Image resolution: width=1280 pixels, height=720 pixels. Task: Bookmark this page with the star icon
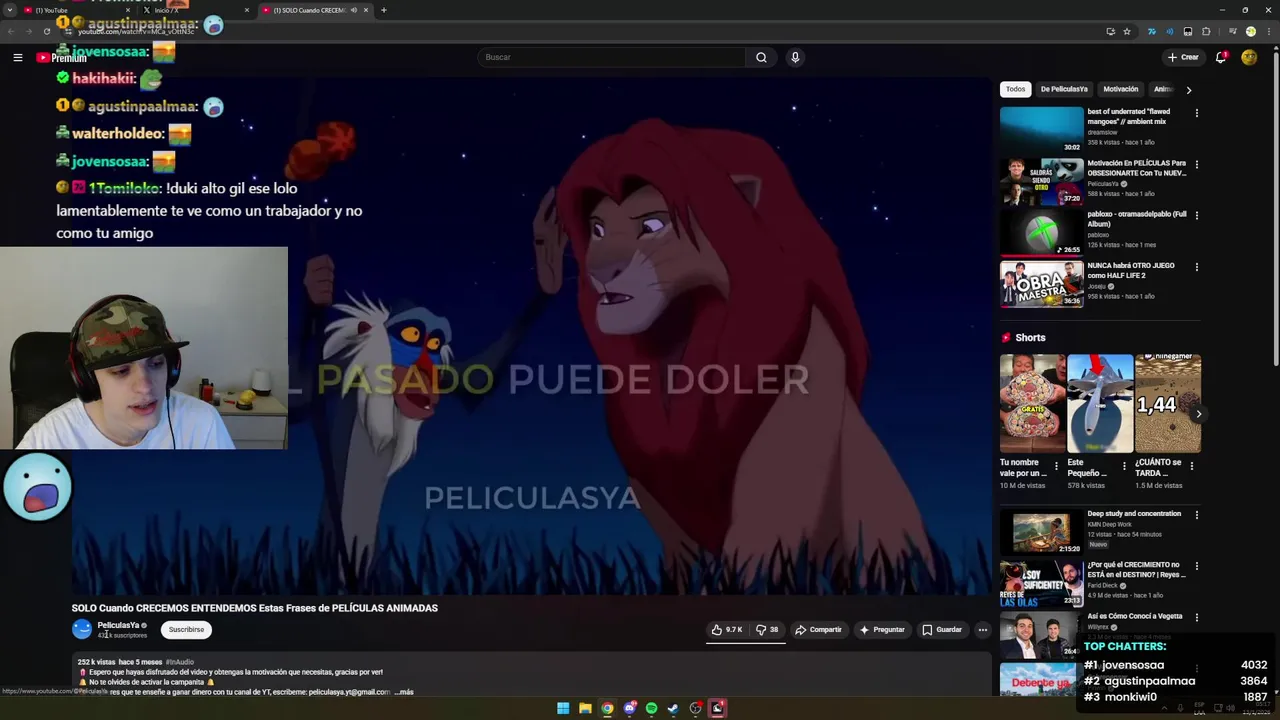[x=1127, y=31]
